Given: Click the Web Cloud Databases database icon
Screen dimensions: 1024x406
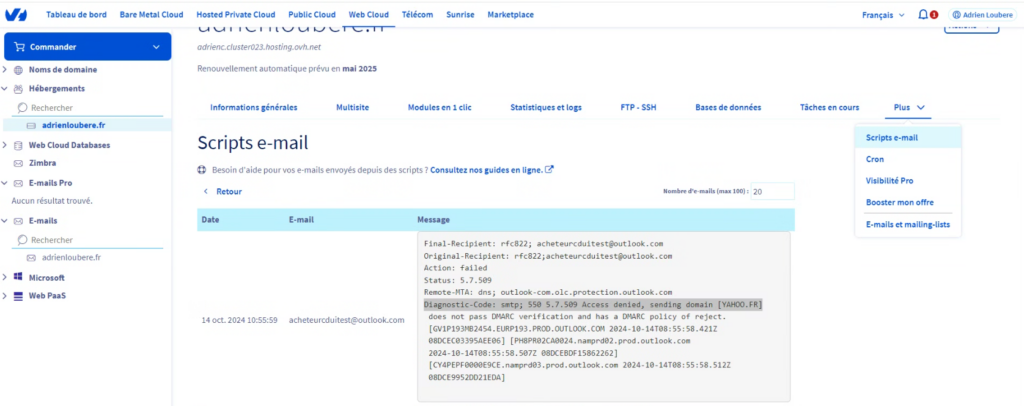Looking at the screenshot, I should pos(18,145).
